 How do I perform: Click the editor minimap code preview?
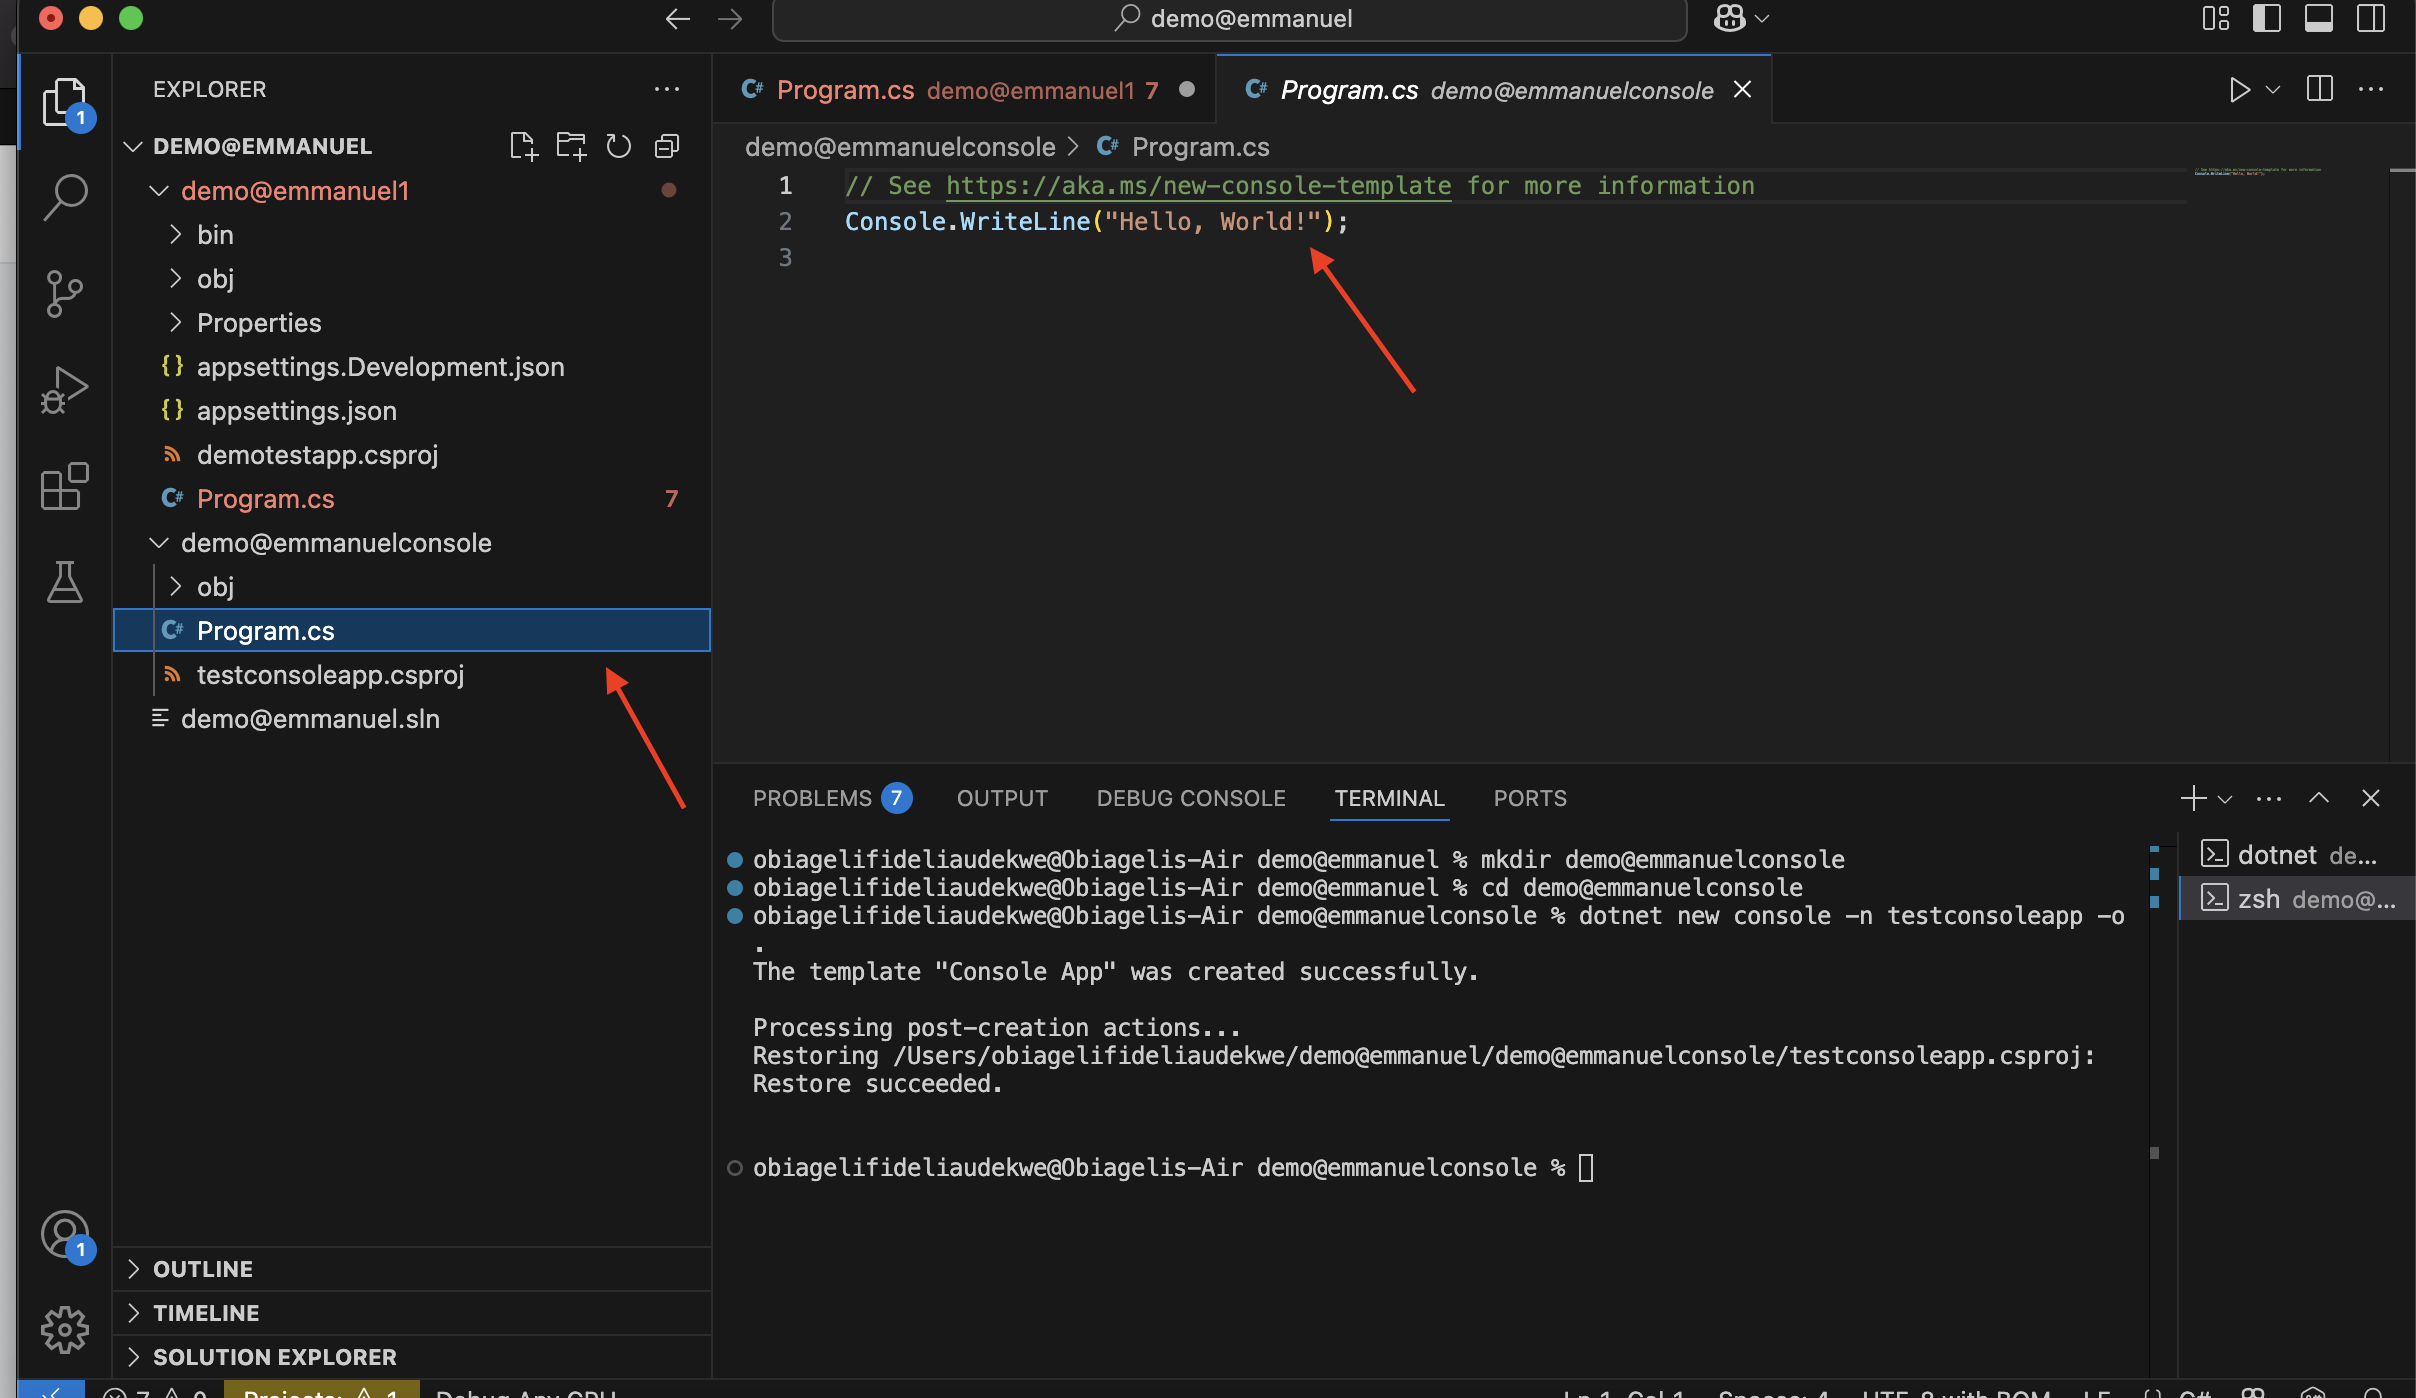click(2257, 171)
